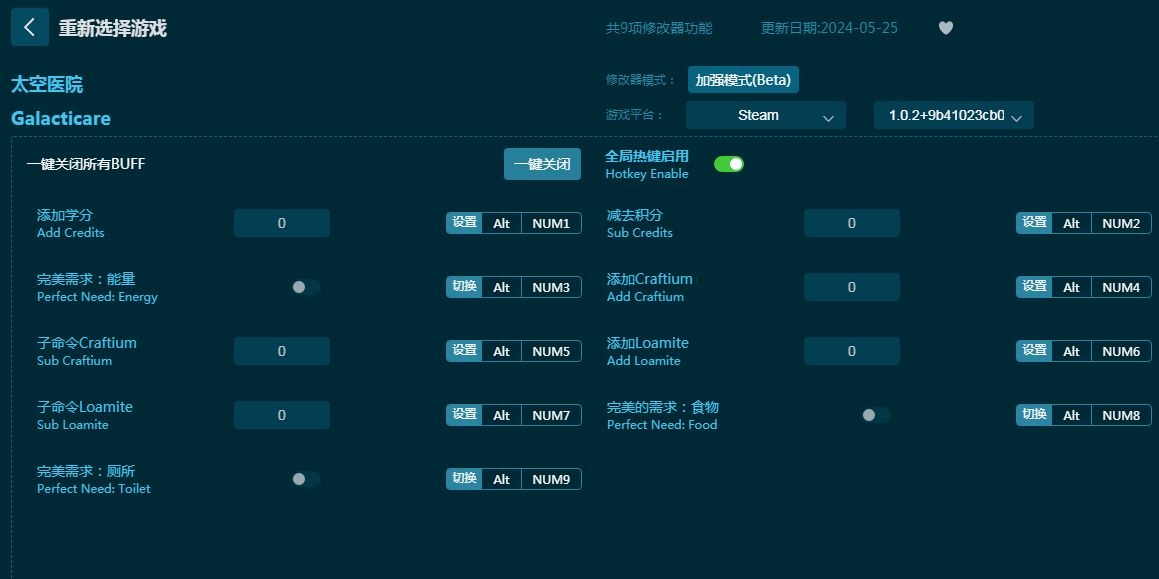1159x579 pixels.
Task: Click the Add Credits value field
Action: tap(282, 223)
